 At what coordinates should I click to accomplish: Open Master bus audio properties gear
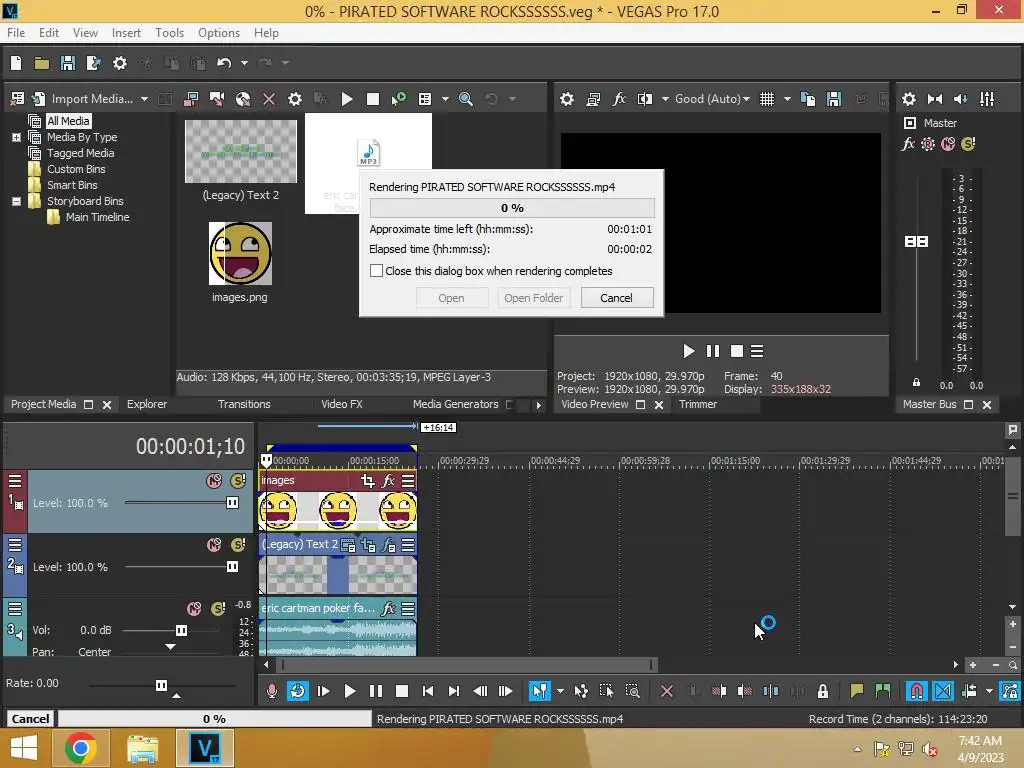tap(908, 99)
